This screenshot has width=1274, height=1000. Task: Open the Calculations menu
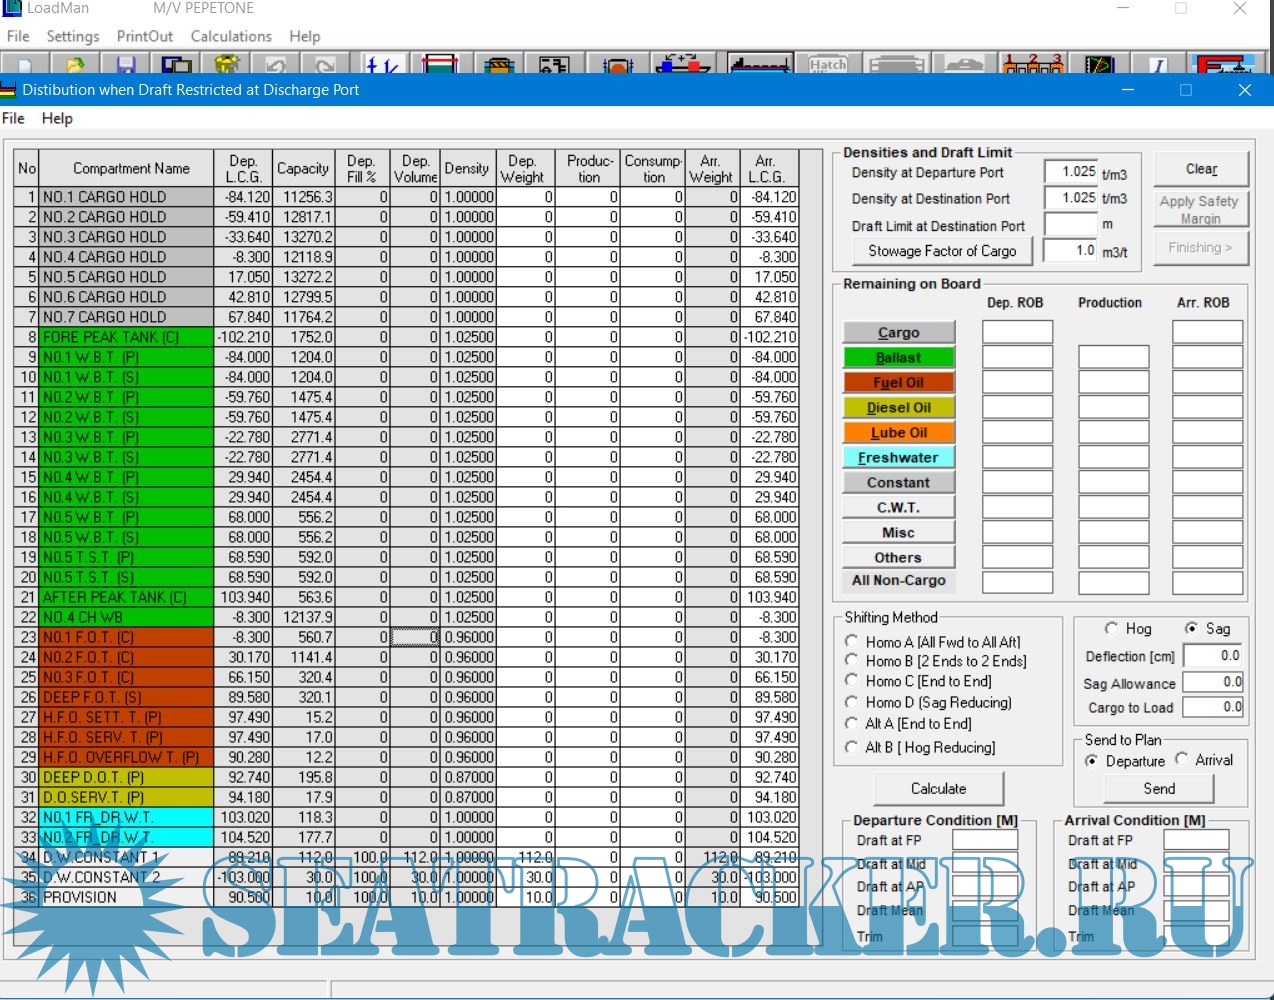[231, 36]
